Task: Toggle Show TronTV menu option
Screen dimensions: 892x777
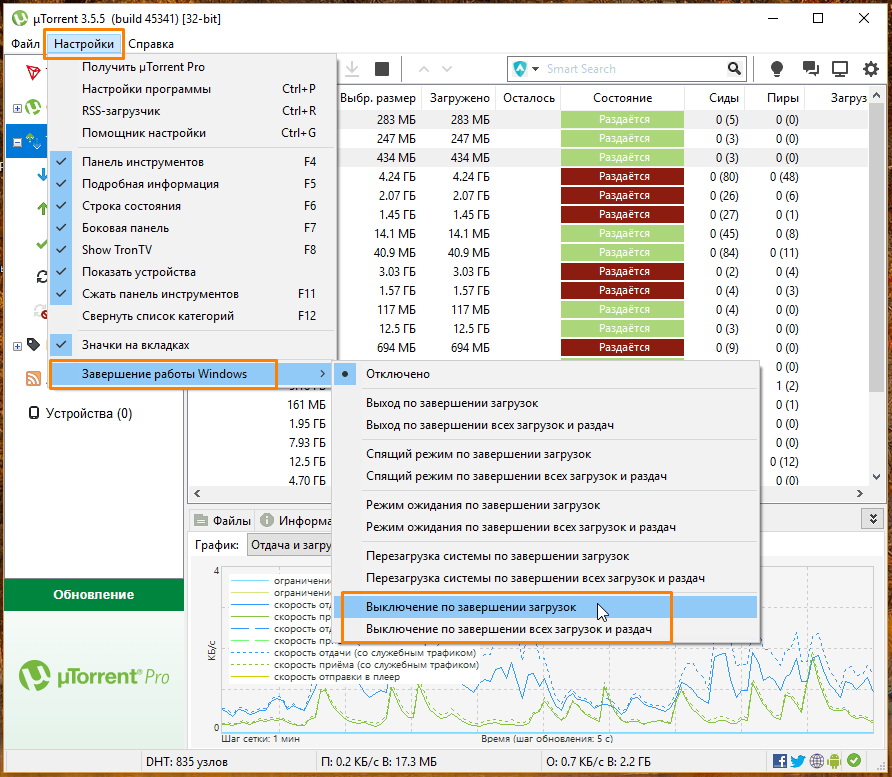Action: coord(193,250)
